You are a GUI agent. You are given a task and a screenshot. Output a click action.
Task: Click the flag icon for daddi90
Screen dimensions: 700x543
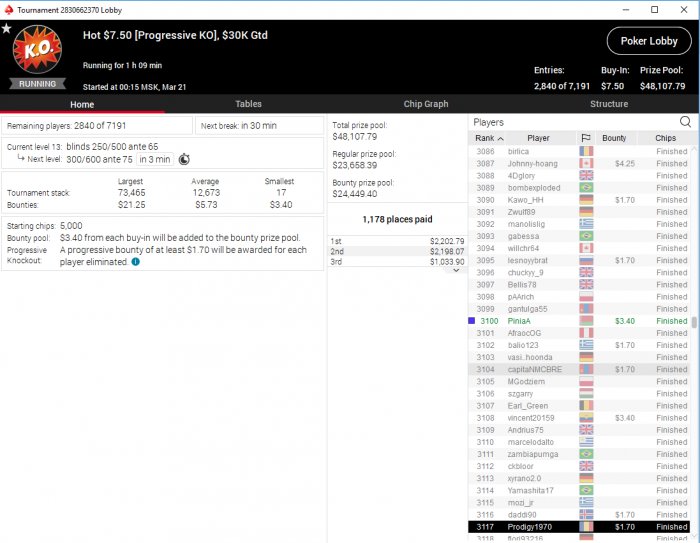(586, 514)
